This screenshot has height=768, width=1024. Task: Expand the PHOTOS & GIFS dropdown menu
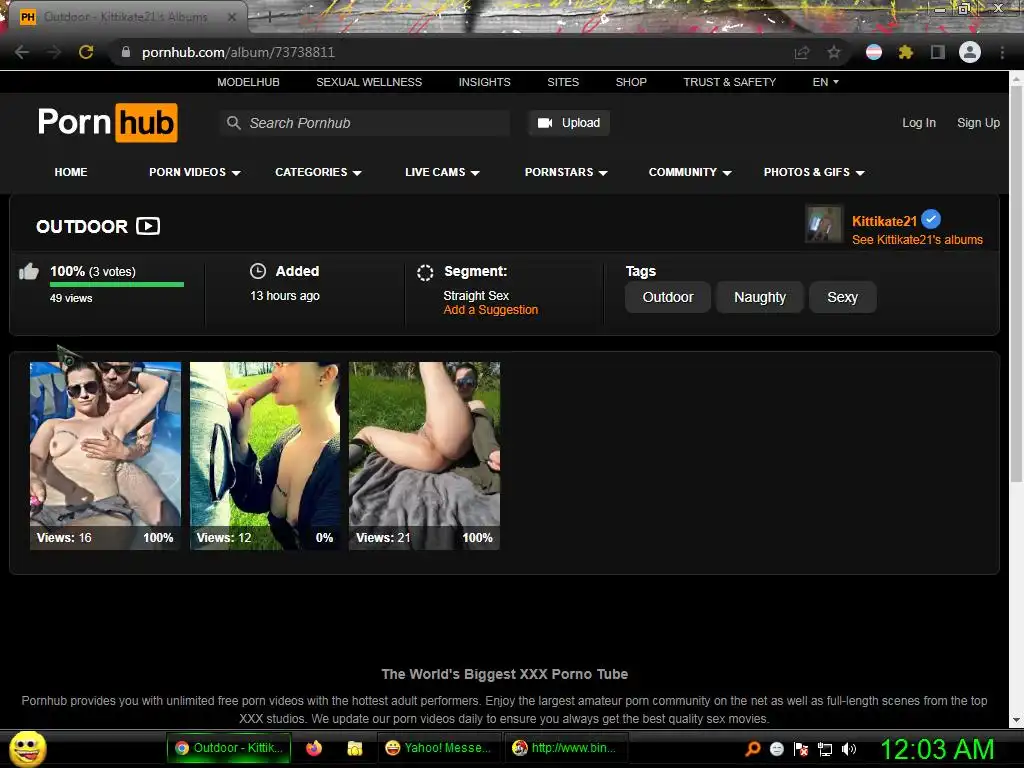click(x=814, y=172)
